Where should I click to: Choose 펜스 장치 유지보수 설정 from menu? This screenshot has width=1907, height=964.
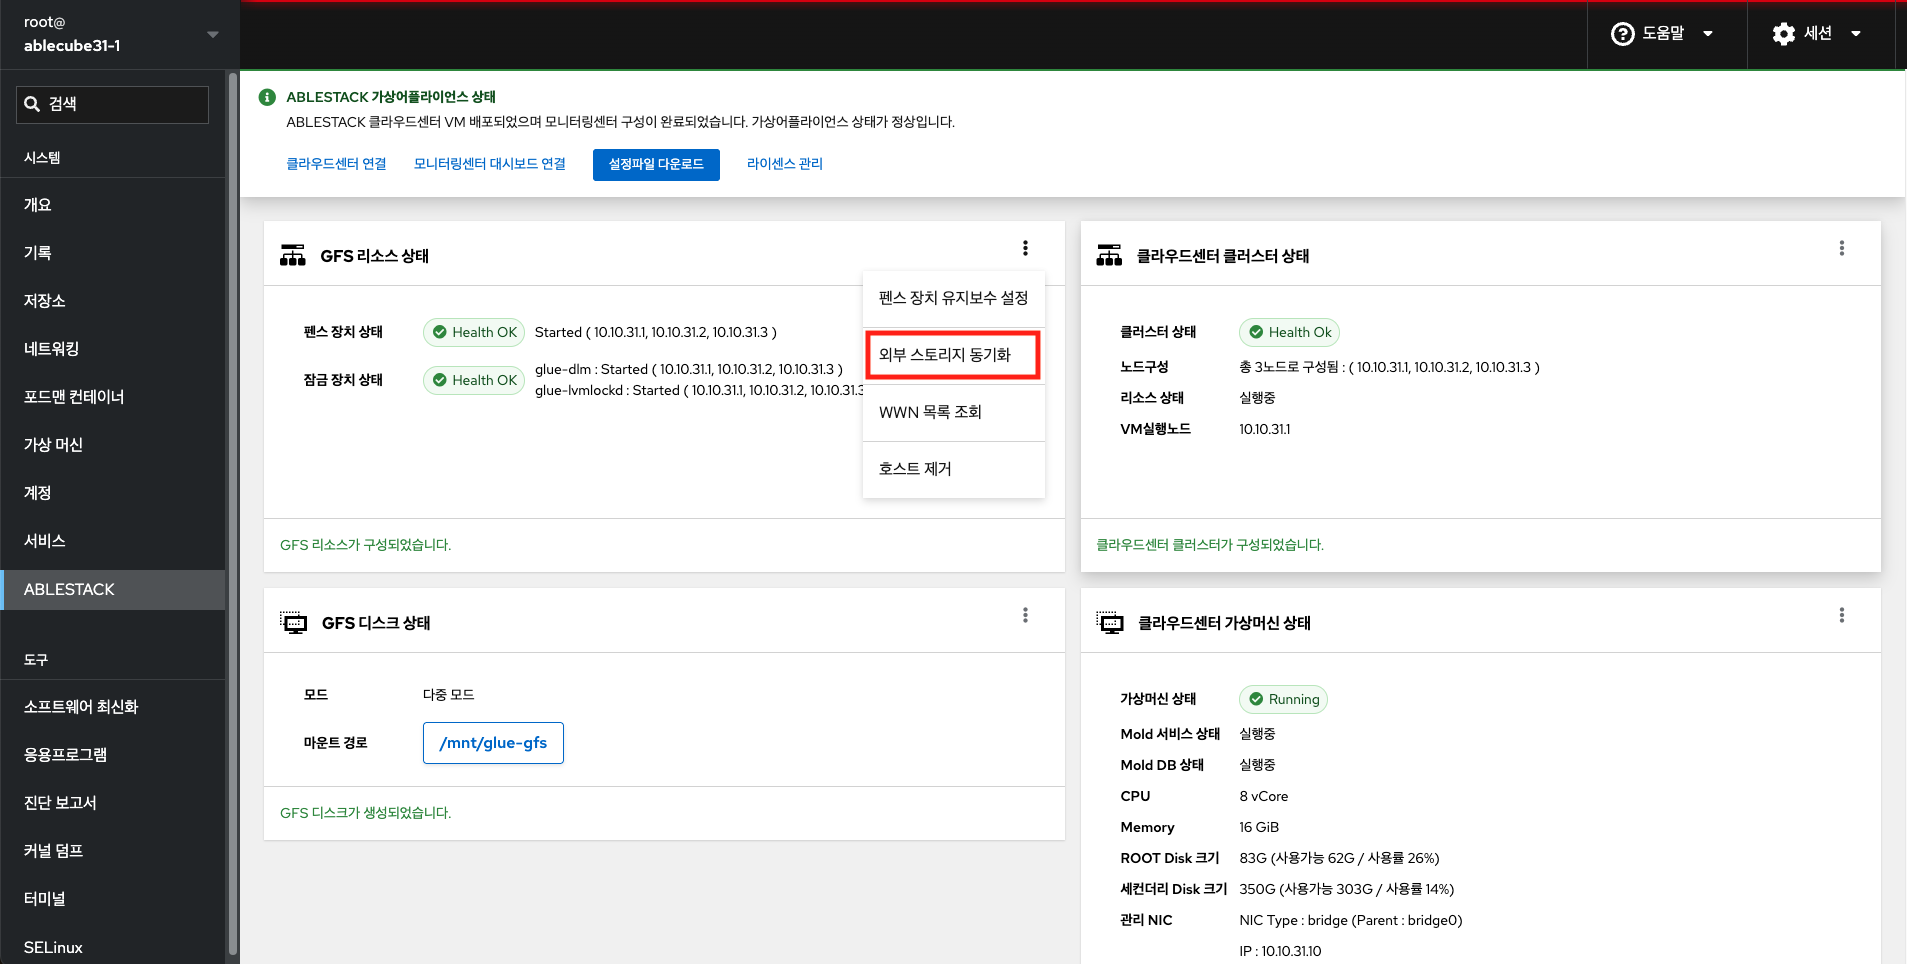coord(952,298)
